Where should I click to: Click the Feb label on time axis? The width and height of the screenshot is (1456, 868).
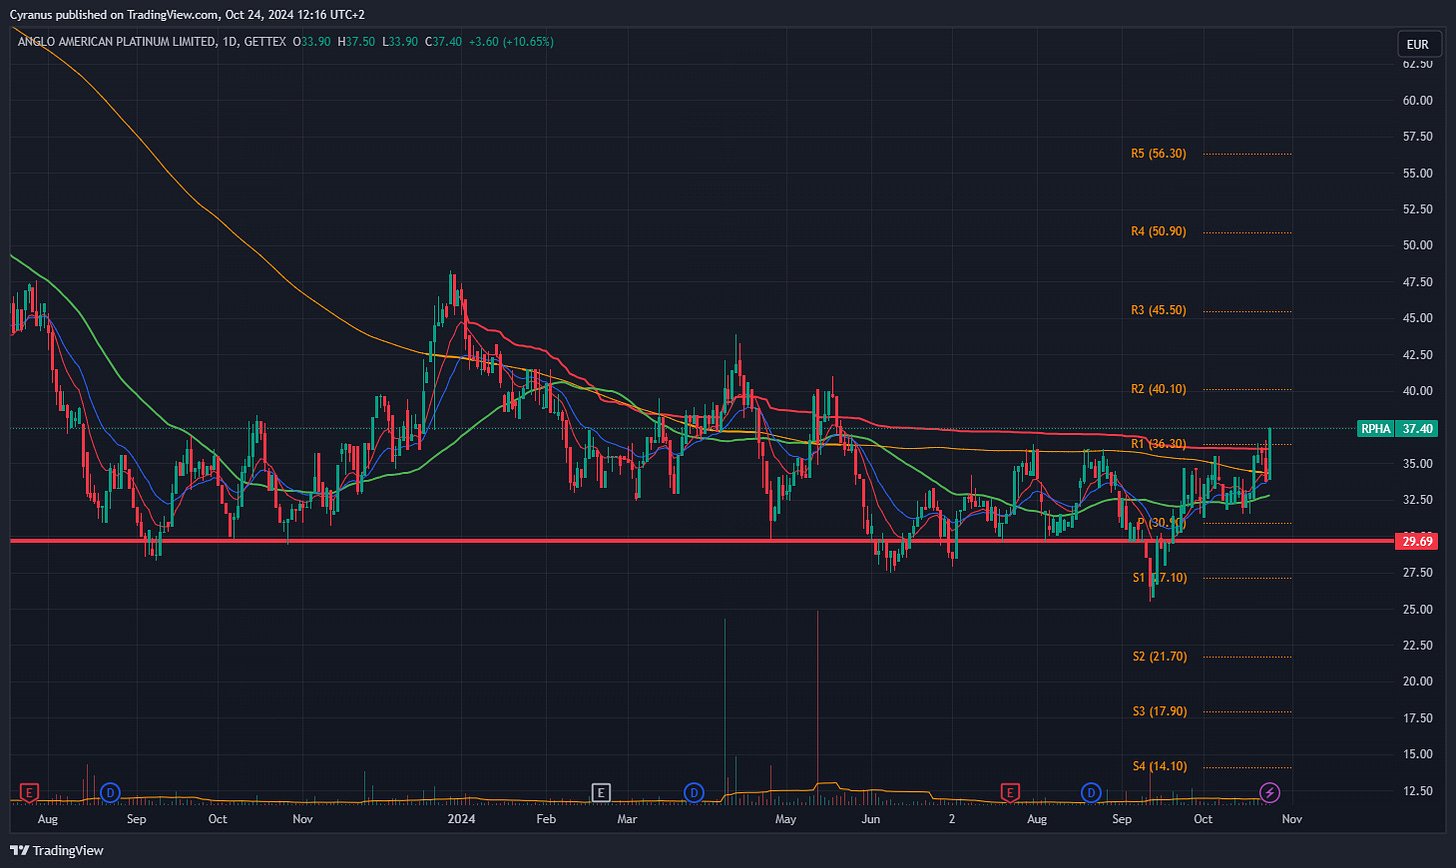point(546,819)
